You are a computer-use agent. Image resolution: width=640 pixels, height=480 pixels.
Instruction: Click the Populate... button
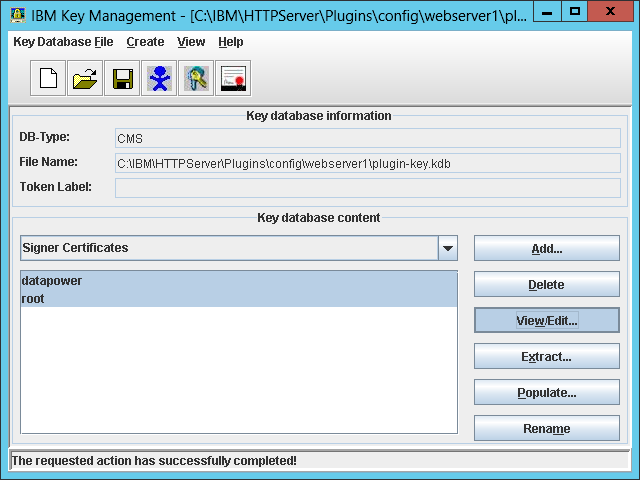tap(546, 393)
